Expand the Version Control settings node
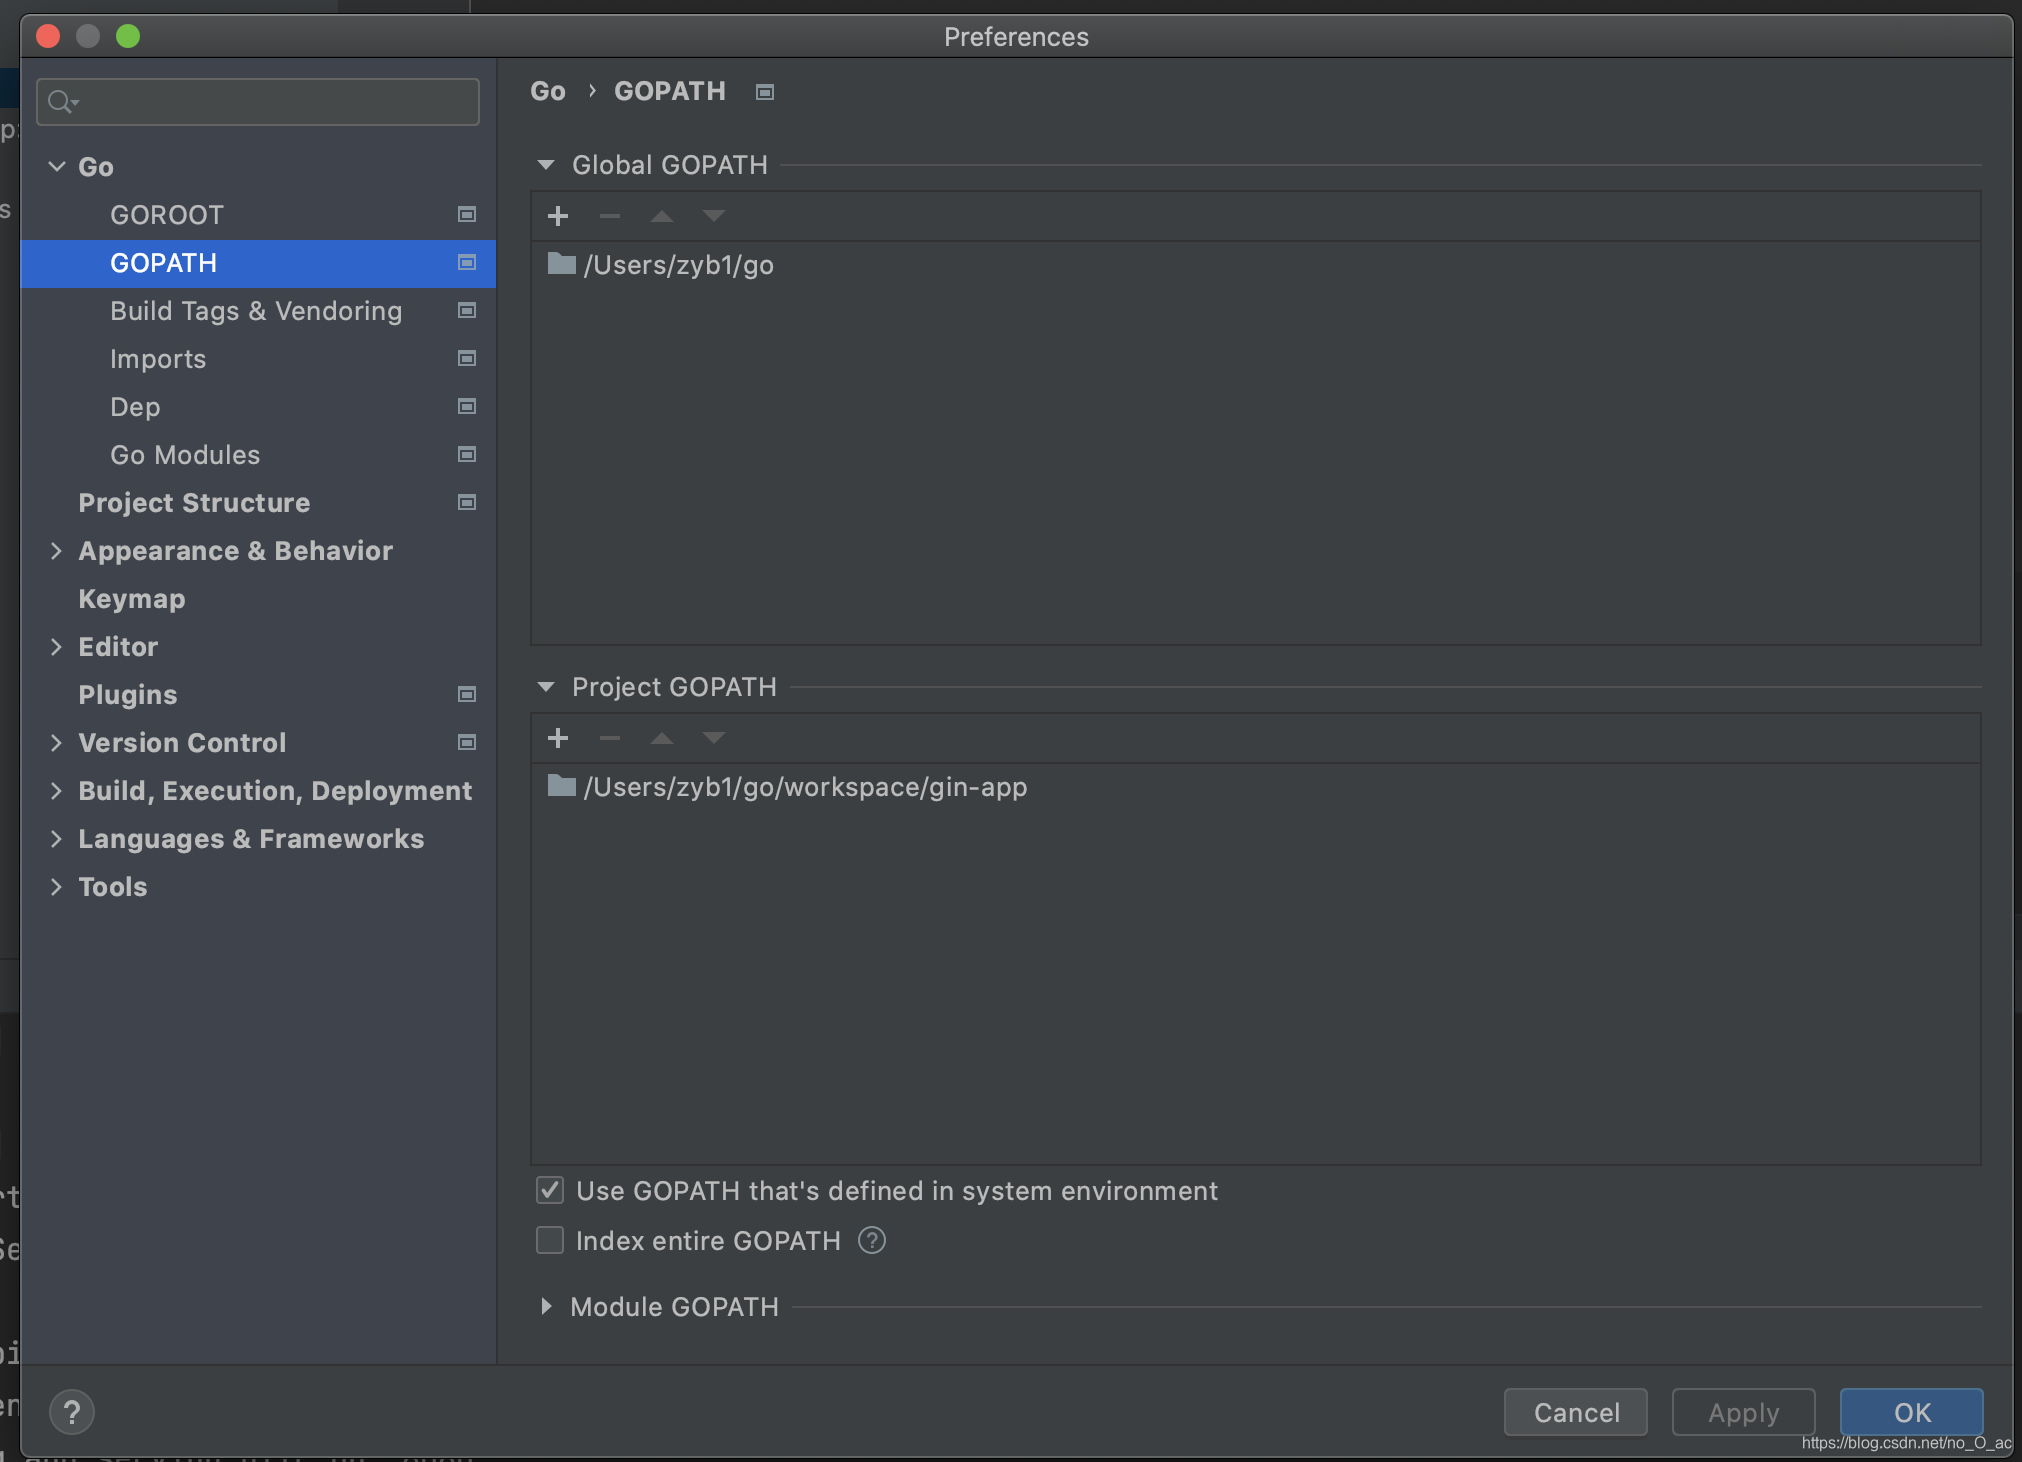This screenshot has height=1462, width=2022. (56, 743)
